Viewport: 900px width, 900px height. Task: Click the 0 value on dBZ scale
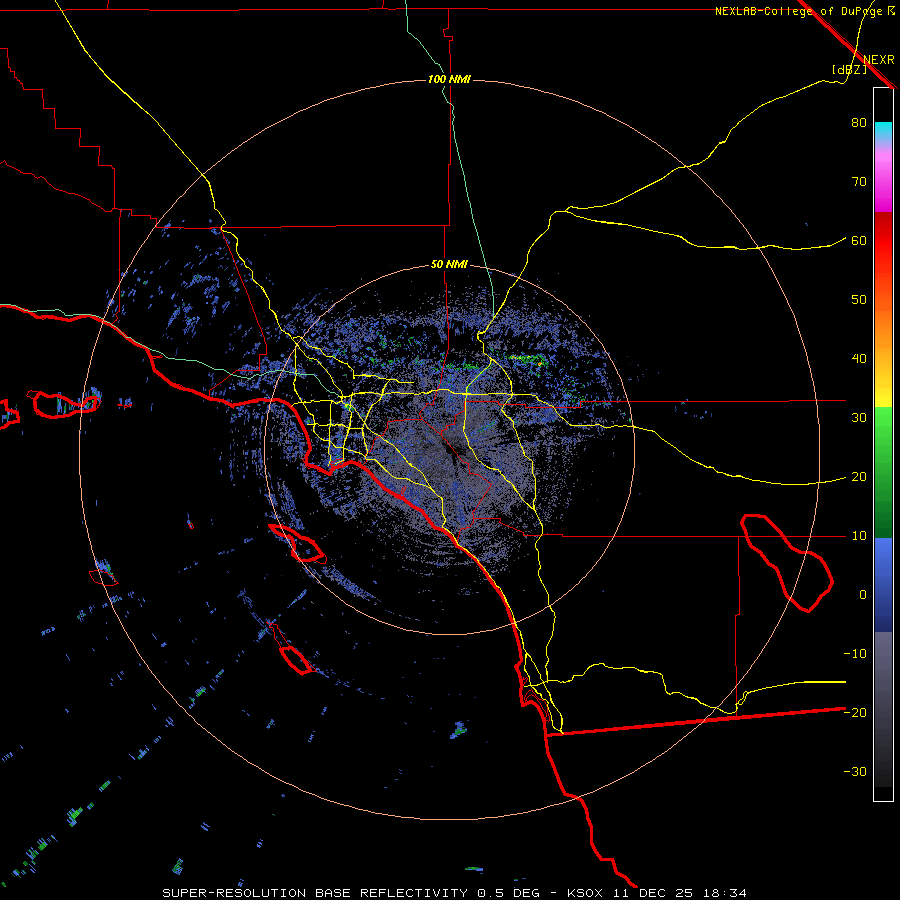click(863, 595)
